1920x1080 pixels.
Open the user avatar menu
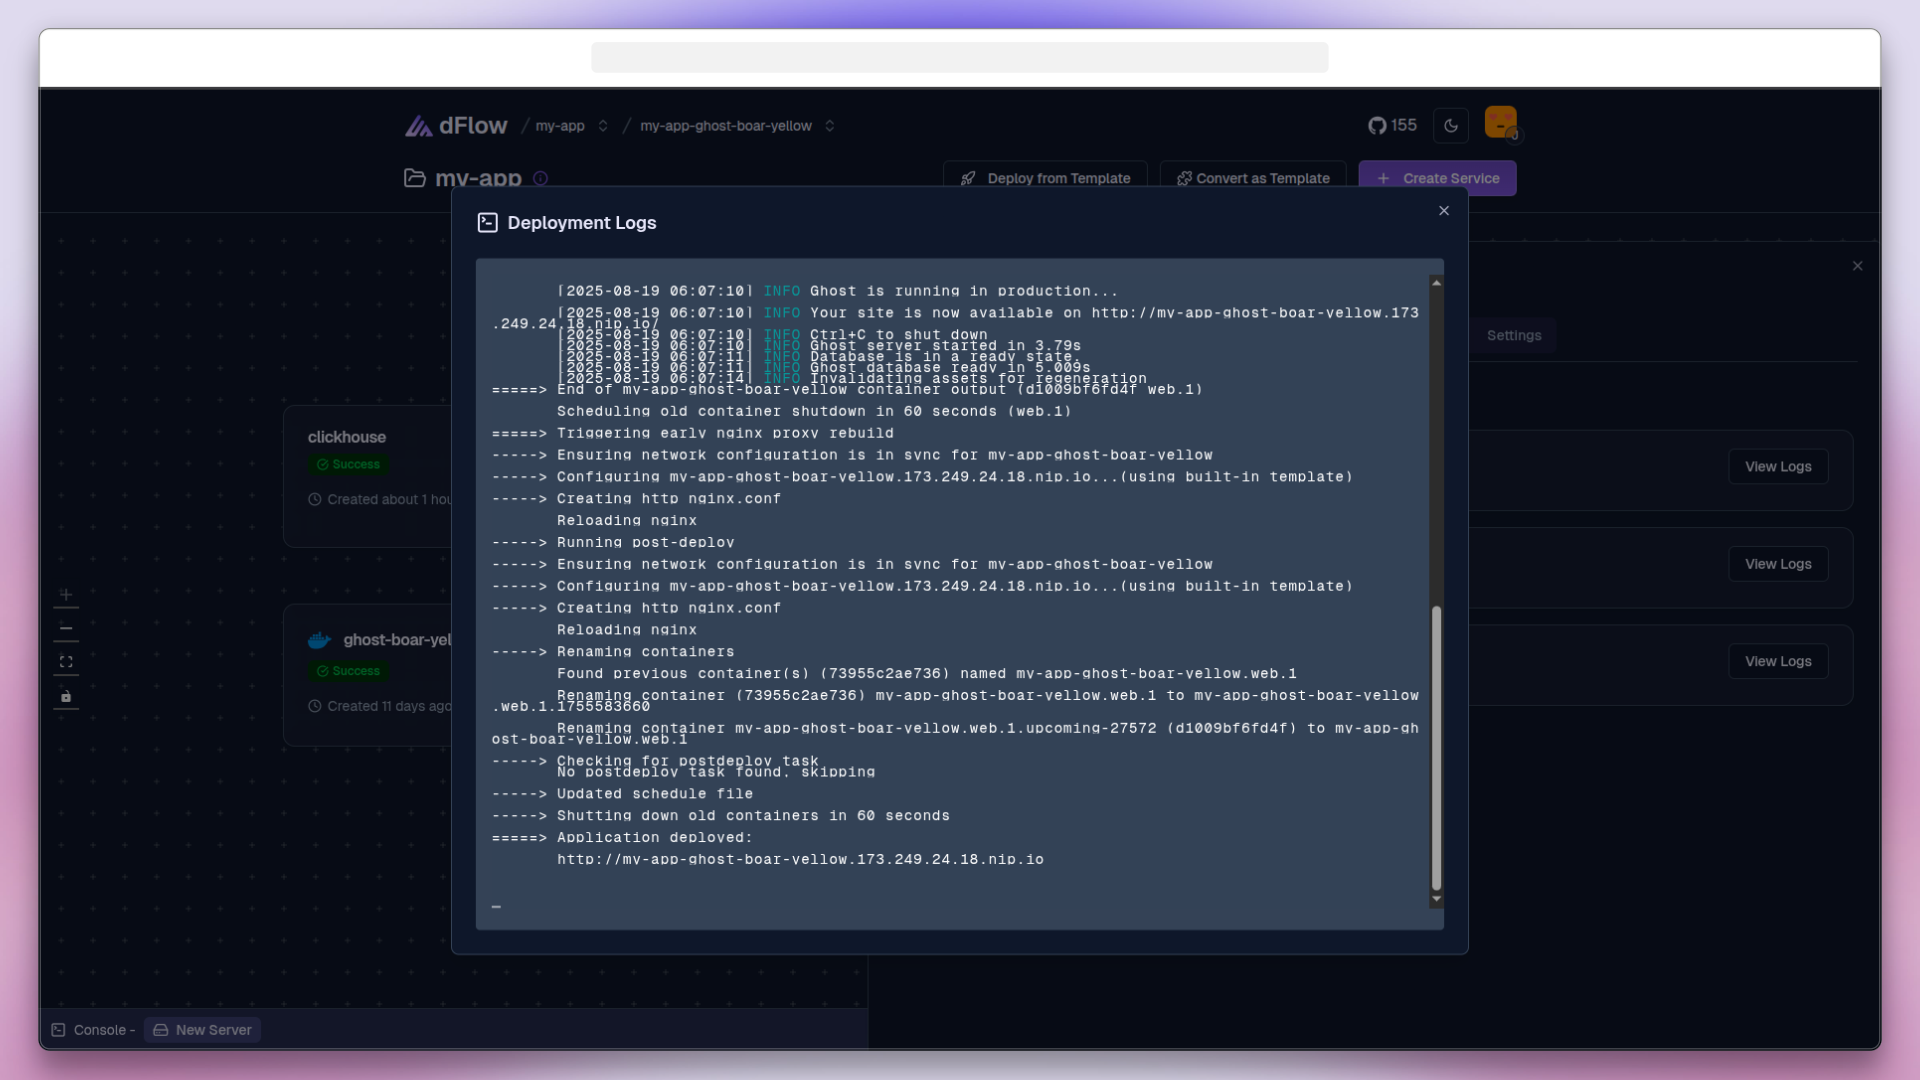coord(1500,122)
